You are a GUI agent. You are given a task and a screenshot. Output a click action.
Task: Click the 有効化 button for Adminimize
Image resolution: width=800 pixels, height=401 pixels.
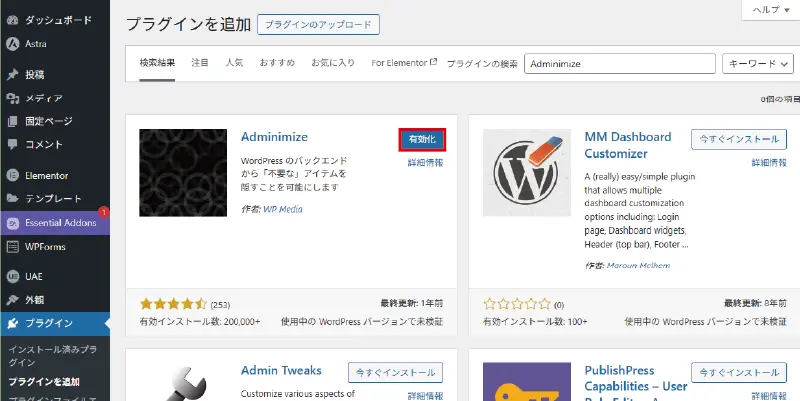(422, 140)
